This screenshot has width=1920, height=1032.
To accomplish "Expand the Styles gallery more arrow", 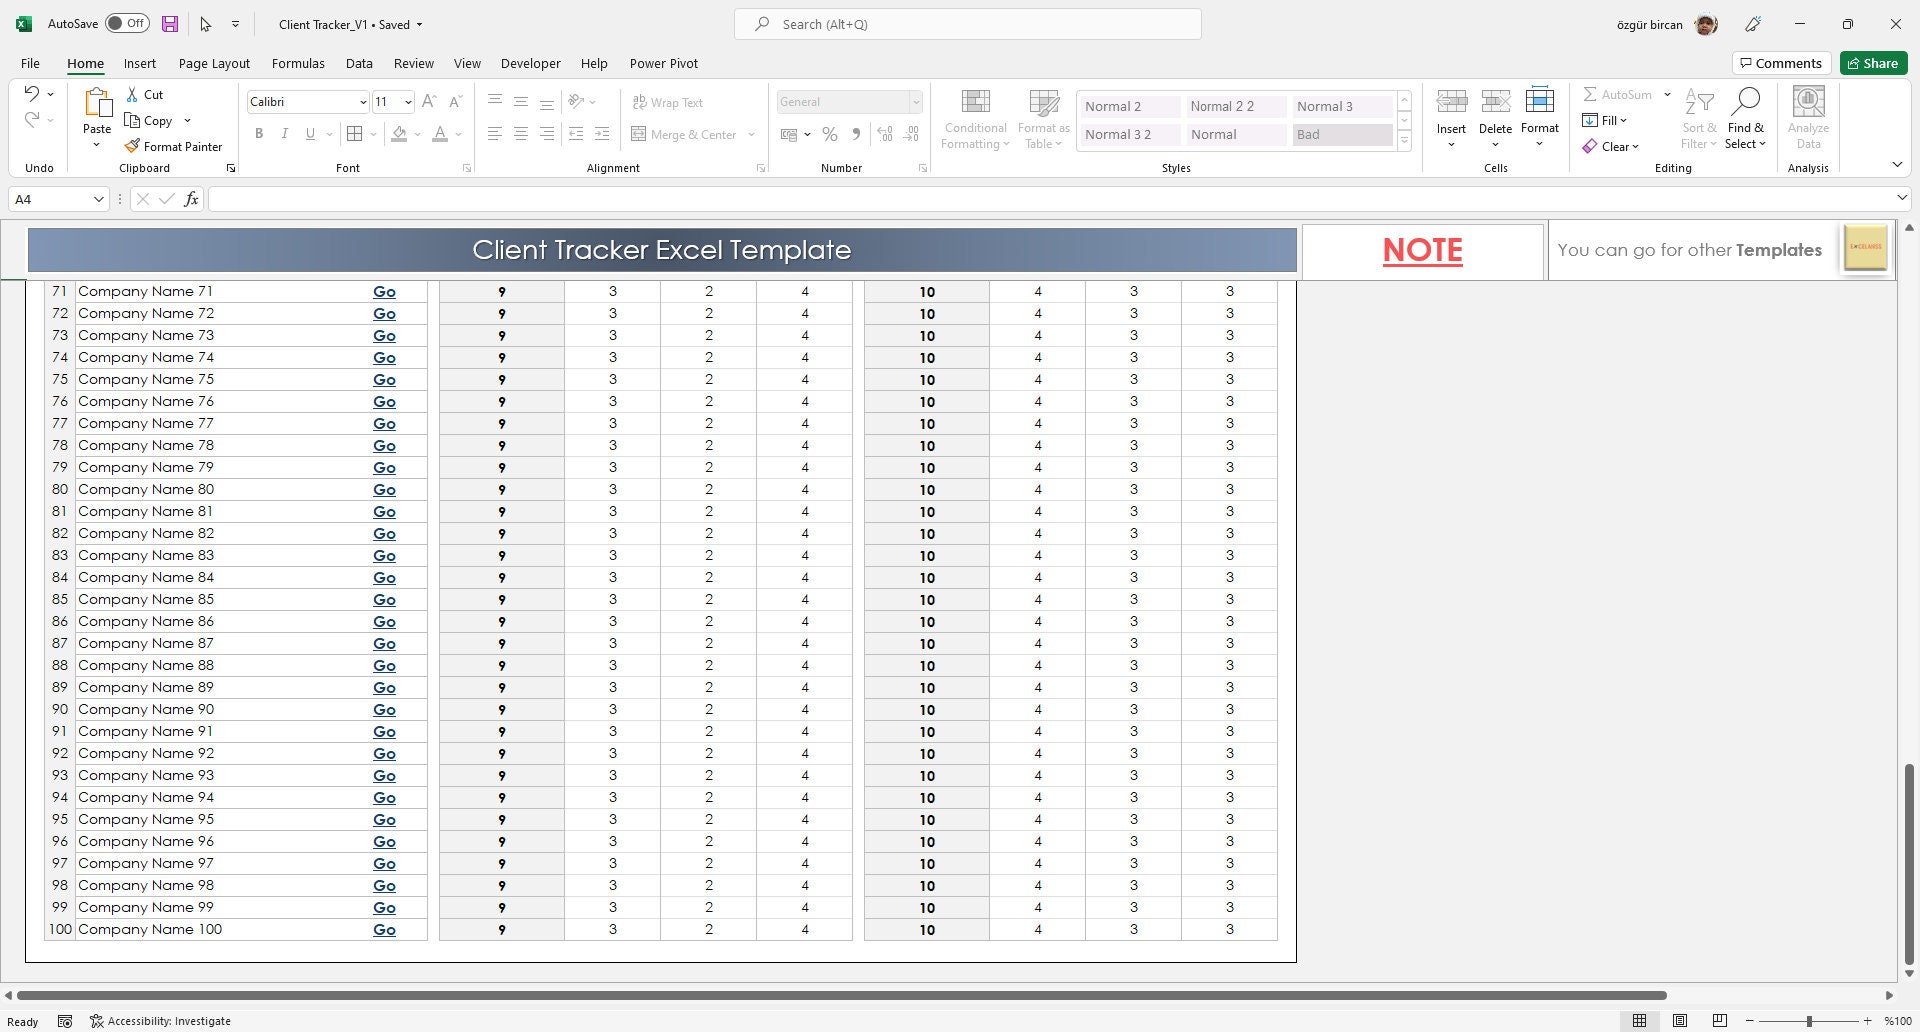I will 1404,141.
